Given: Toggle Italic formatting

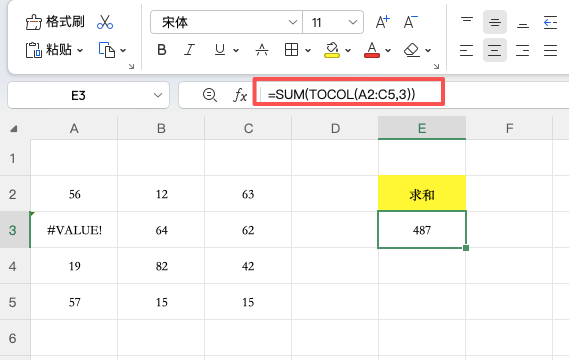Looking at the screenshot, I should pos(189,50).
